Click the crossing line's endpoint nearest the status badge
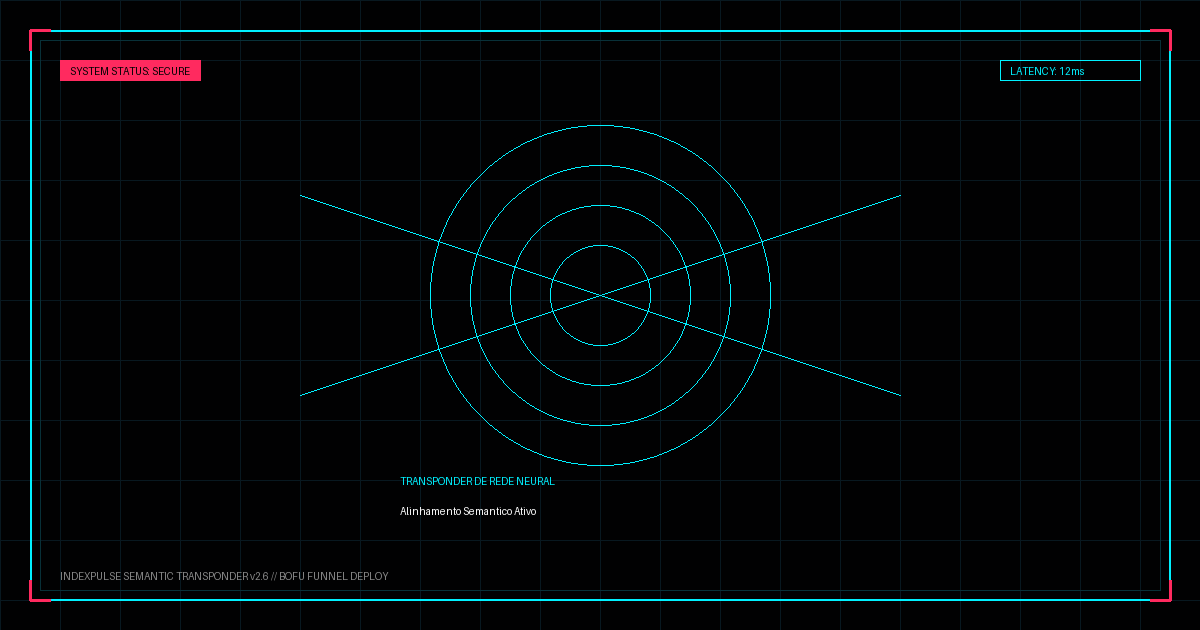Image resolution: width=1200 pixels, height=630 pixels. pyautogui.click(x=300, y=195)
